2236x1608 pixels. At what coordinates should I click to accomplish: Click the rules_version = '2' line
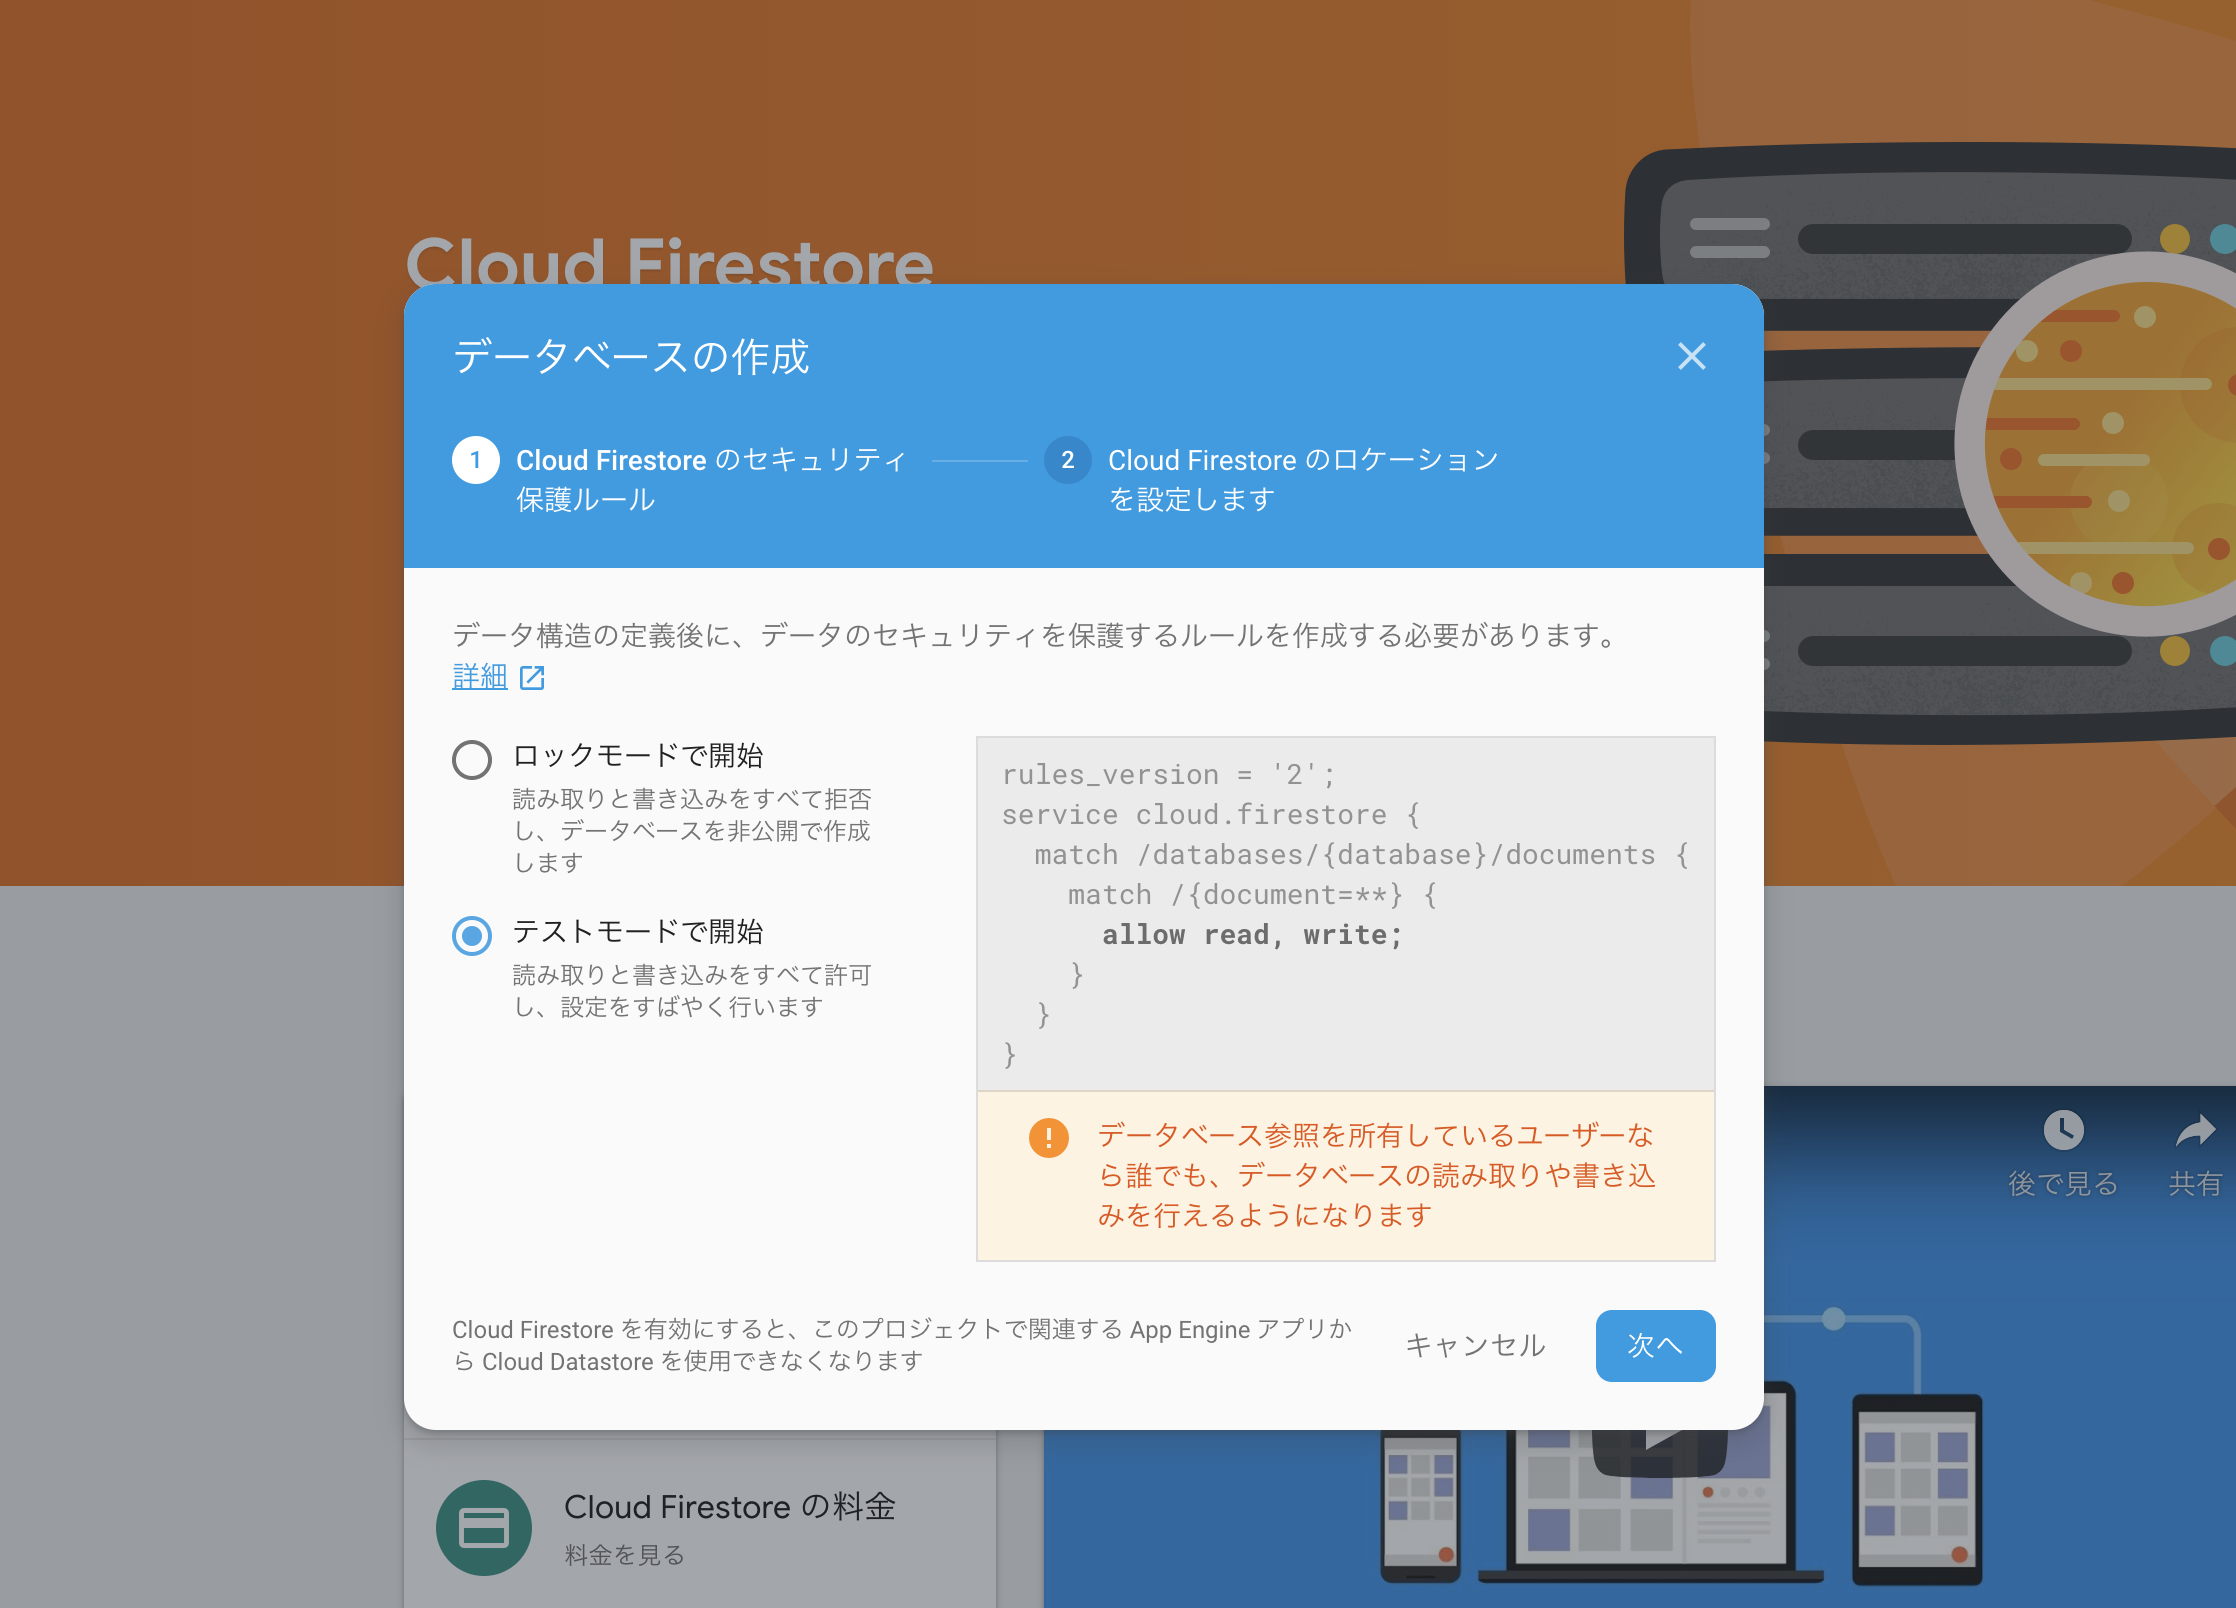point(1168,775)
